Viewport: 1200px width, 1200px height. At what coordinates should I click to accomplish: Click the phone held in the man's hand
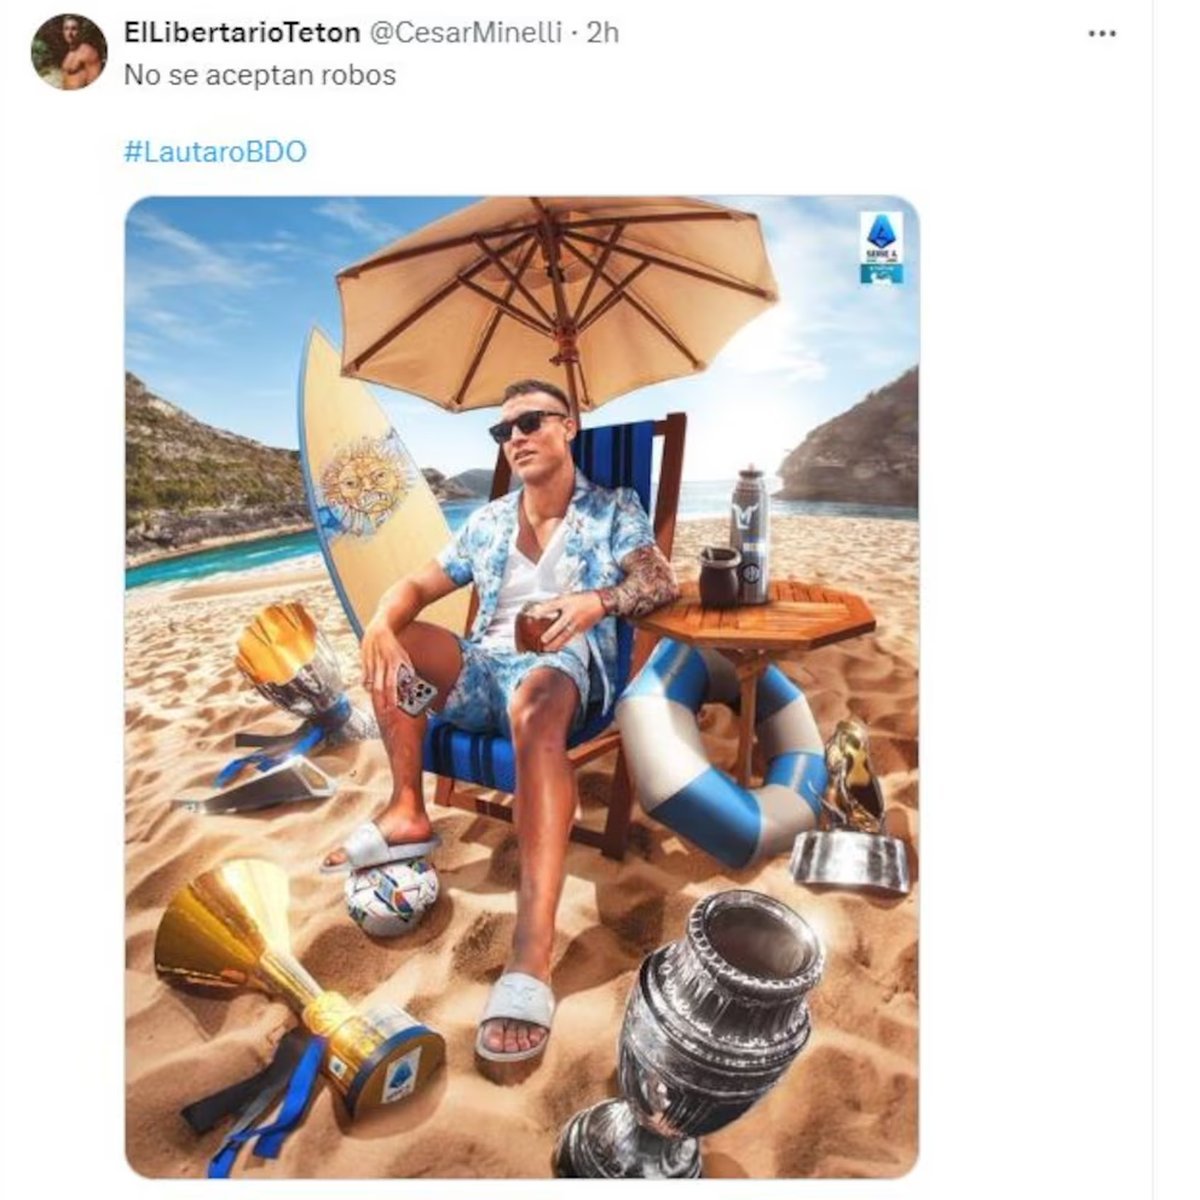click(x=416, y=688)
